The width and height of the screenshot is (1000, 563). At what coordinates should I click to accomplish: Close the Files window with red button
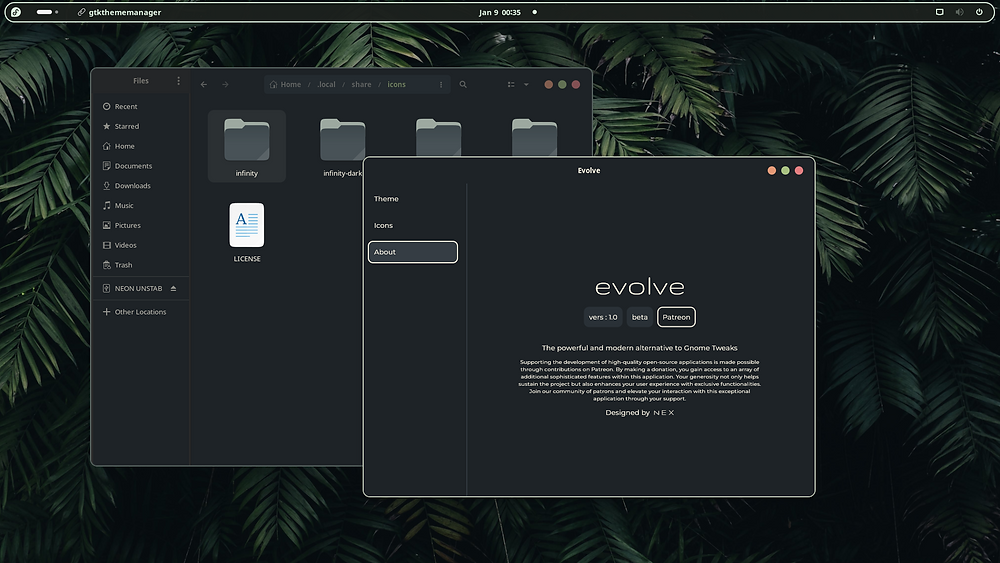click(x=575, y=84)
